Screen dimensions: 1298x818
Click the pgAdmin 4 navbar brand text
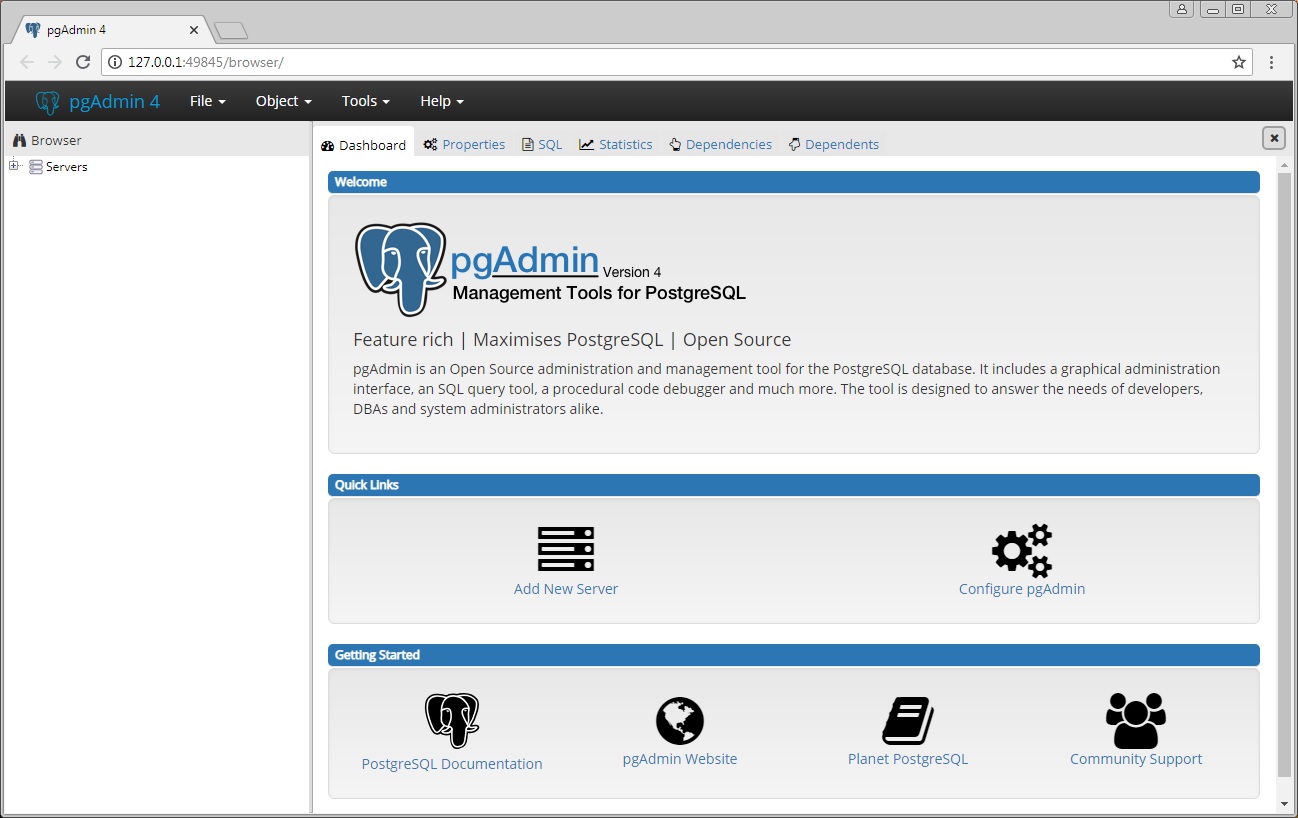coord(114,101)
